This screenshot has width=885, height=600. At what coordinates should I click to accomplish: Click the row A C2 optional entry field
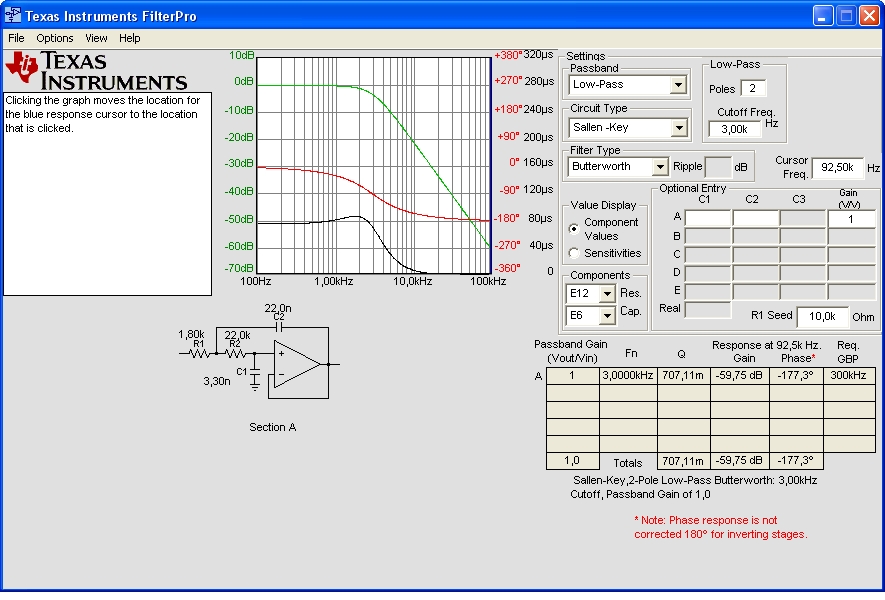point(755,219)
